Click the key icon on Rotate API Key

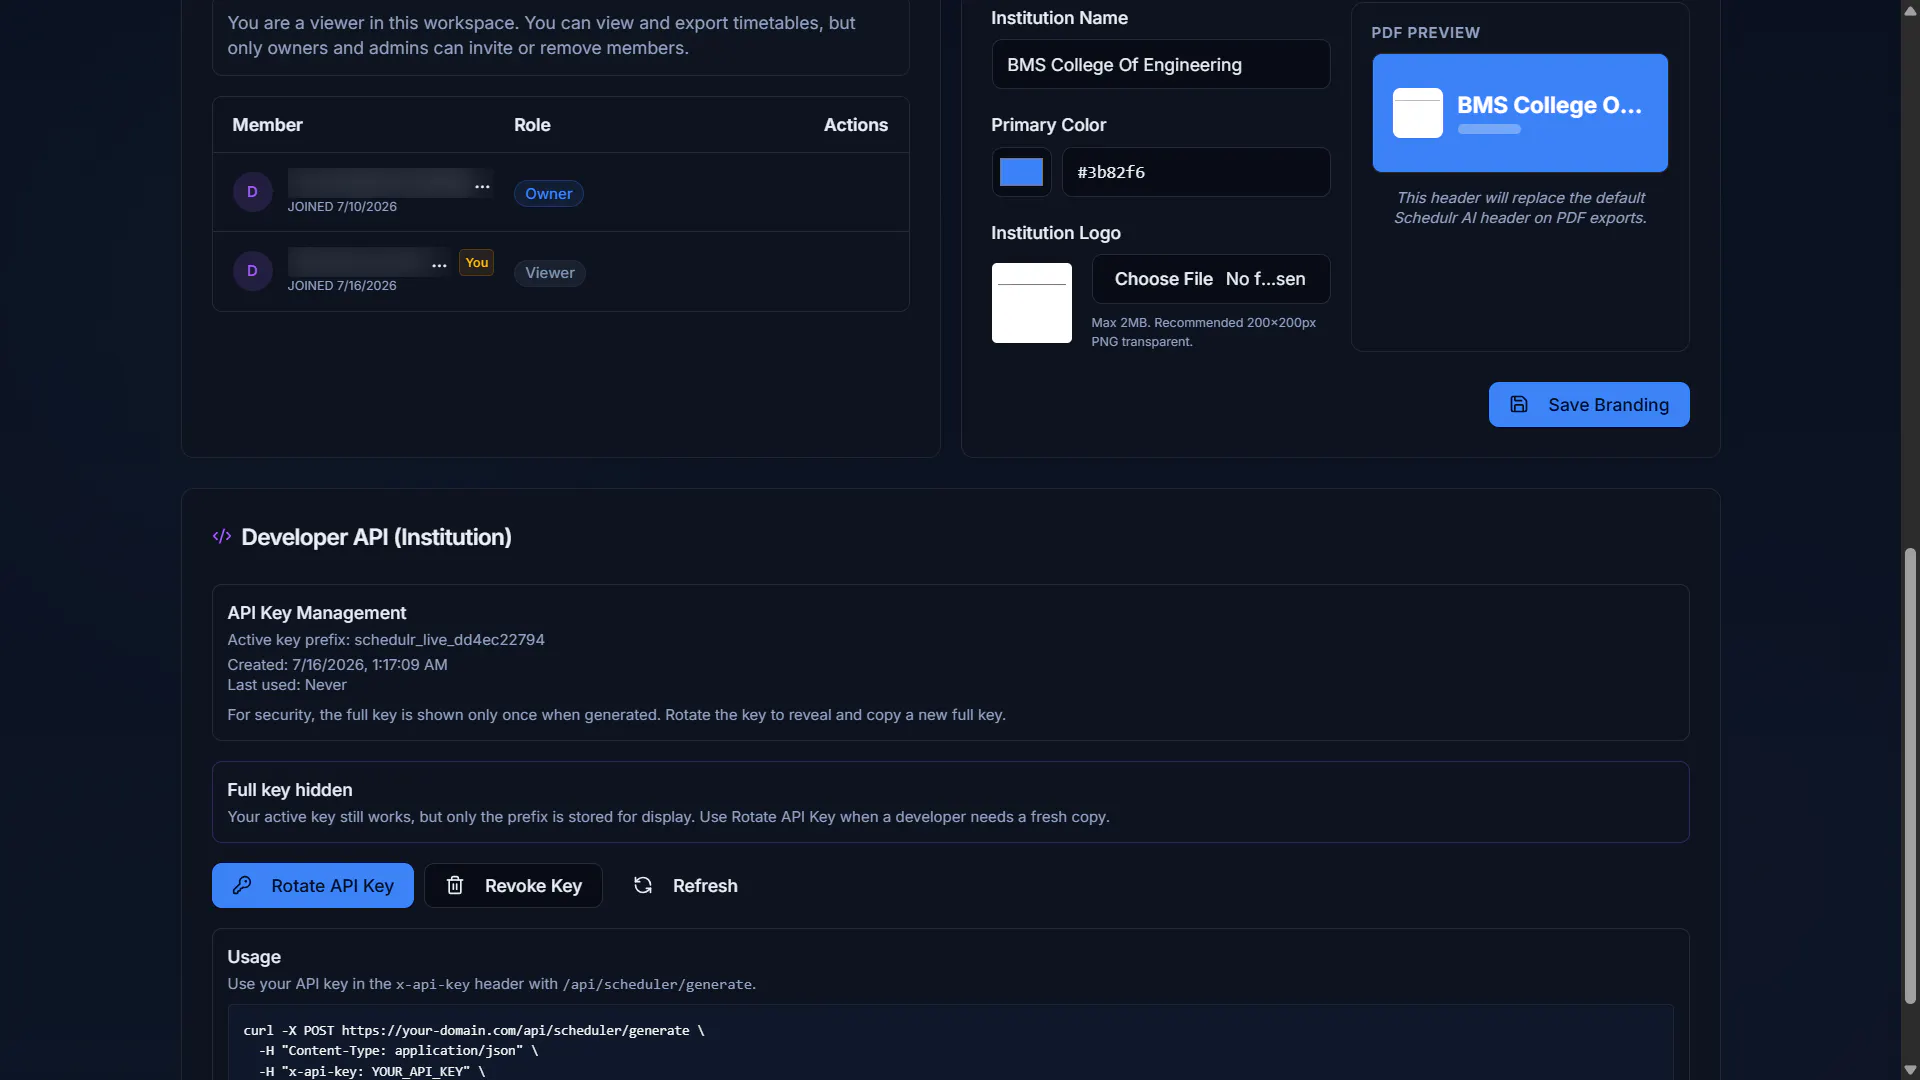(x=242, y=885)
